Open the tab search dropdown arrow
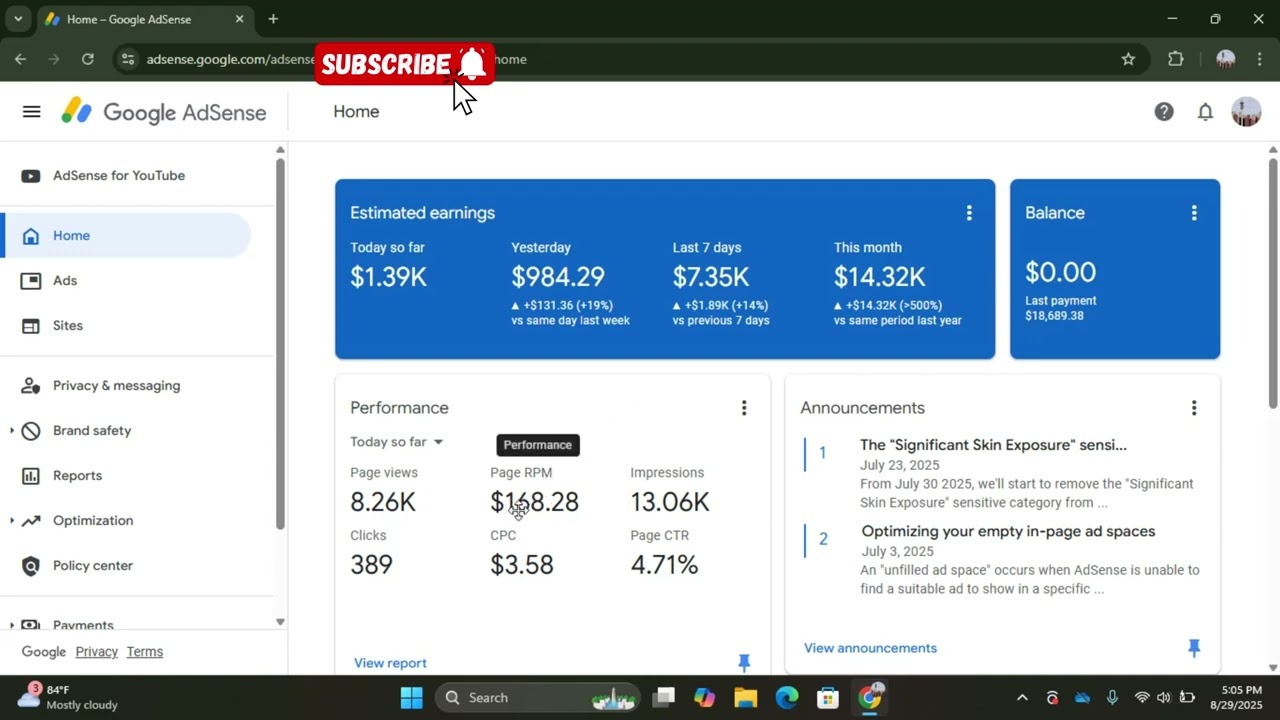The height and width of the screenshot is (720, 1280). 17,19
